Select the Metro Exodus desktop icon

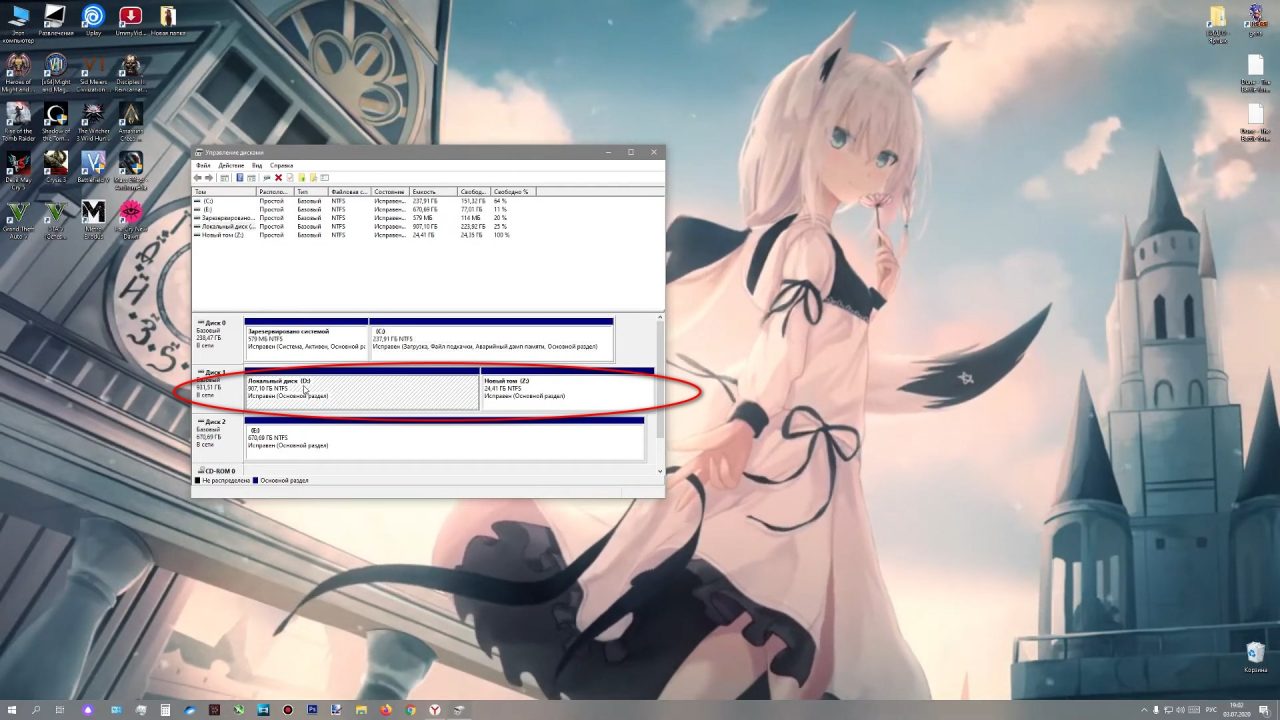[x=93, y=215]
